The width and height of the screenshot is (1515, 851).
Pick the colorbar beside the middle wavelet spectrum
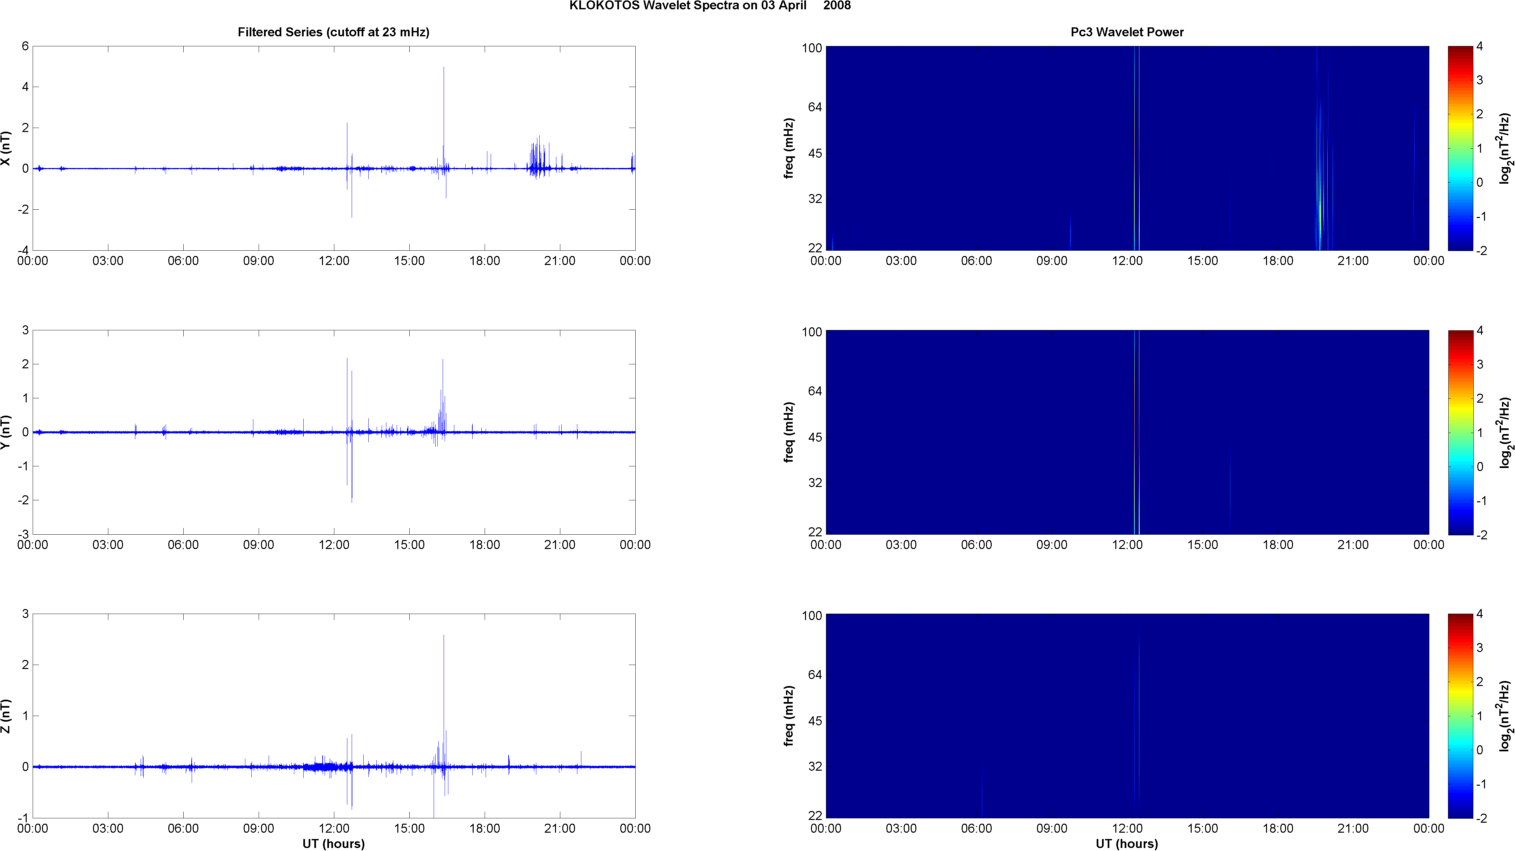(x=1460, y=432)
